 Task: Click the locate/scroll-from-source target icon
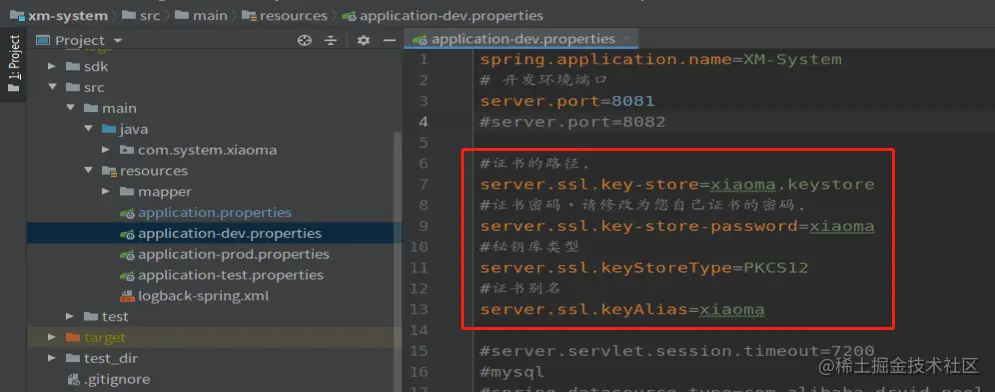click(x=305, y=41)
